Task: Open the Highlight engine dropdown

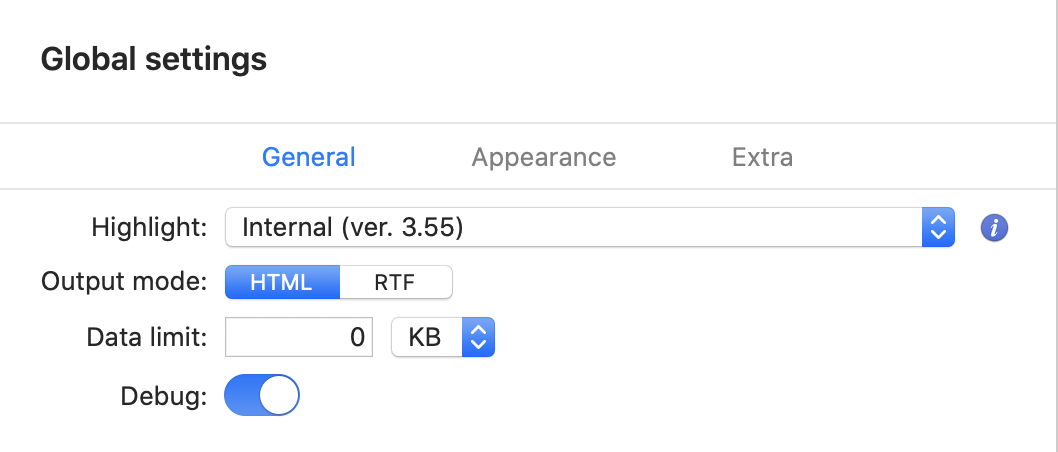Action: (x=590, y=228)
